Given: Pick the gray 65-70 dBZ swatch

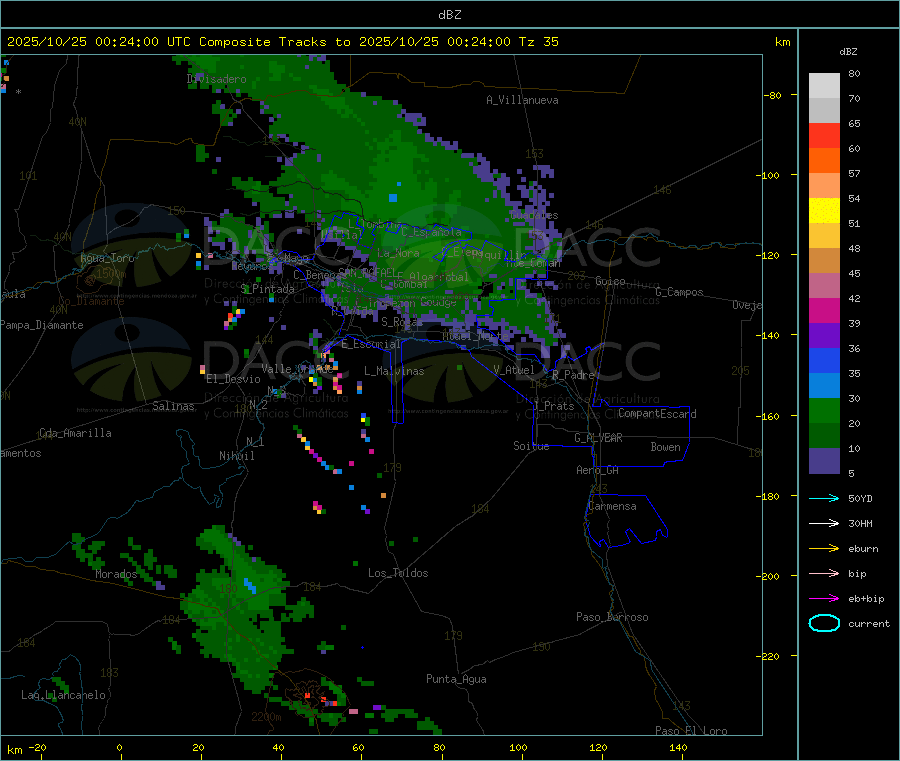Looking at the screenshot, I should tap(824, 111).
